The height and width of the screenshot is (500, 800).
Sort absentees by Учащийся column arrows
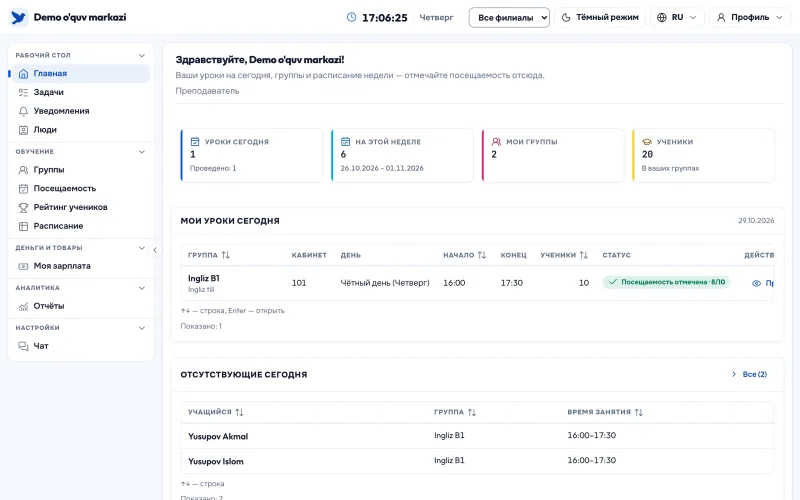tap(239, 412)
